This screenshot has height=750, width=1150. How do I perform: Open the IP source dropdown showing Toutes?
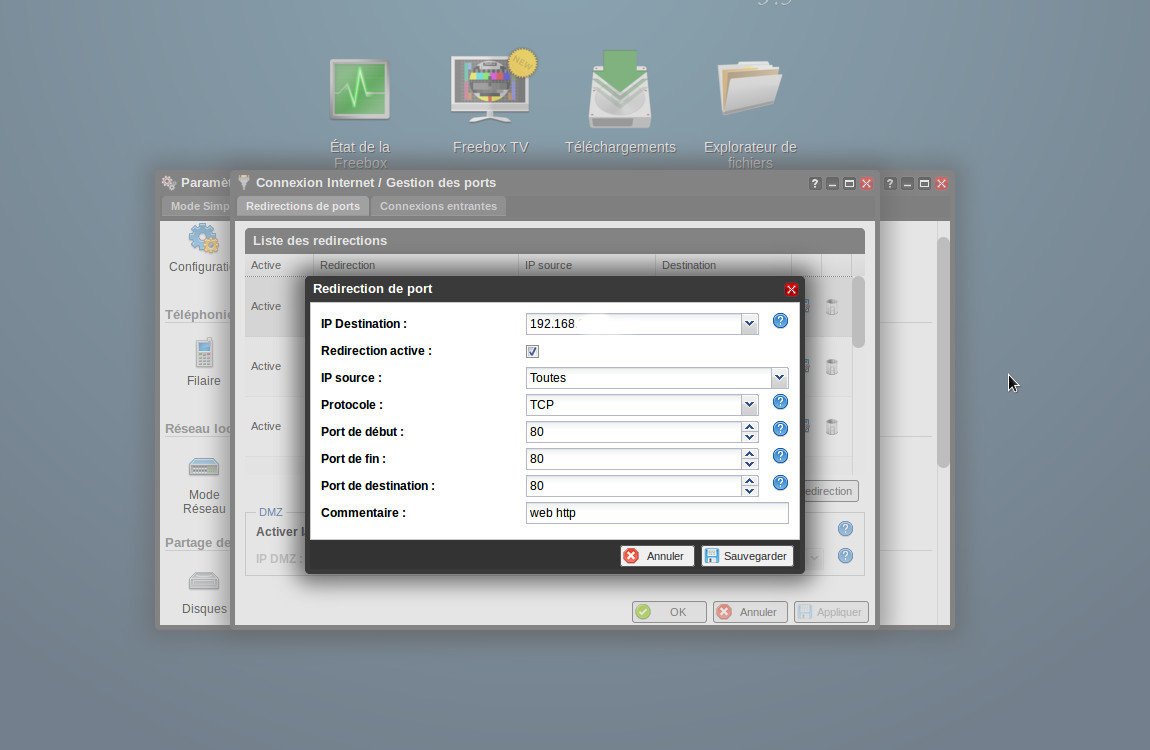[x=779, y=378]
